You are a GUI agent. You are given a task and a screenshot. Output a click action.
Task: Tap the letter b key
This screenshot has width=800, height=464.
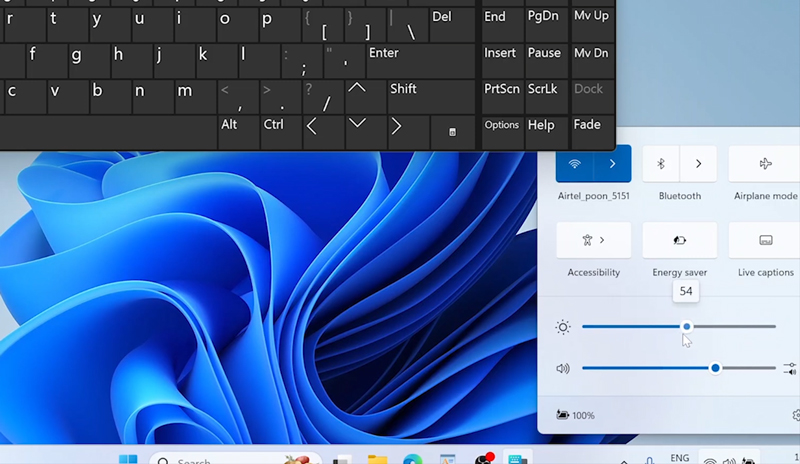111,96
